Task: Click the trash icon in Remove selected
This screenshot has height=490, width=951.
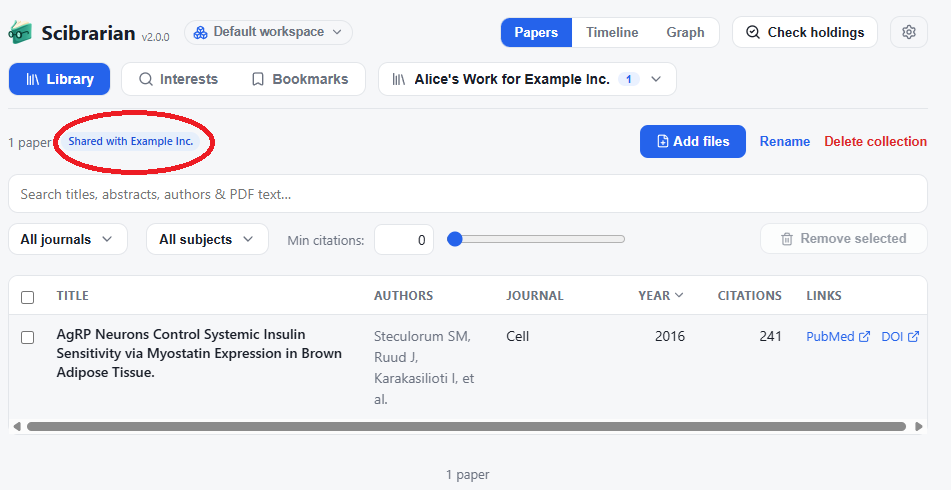Action: pyautogui.click(x=787, y=239)
